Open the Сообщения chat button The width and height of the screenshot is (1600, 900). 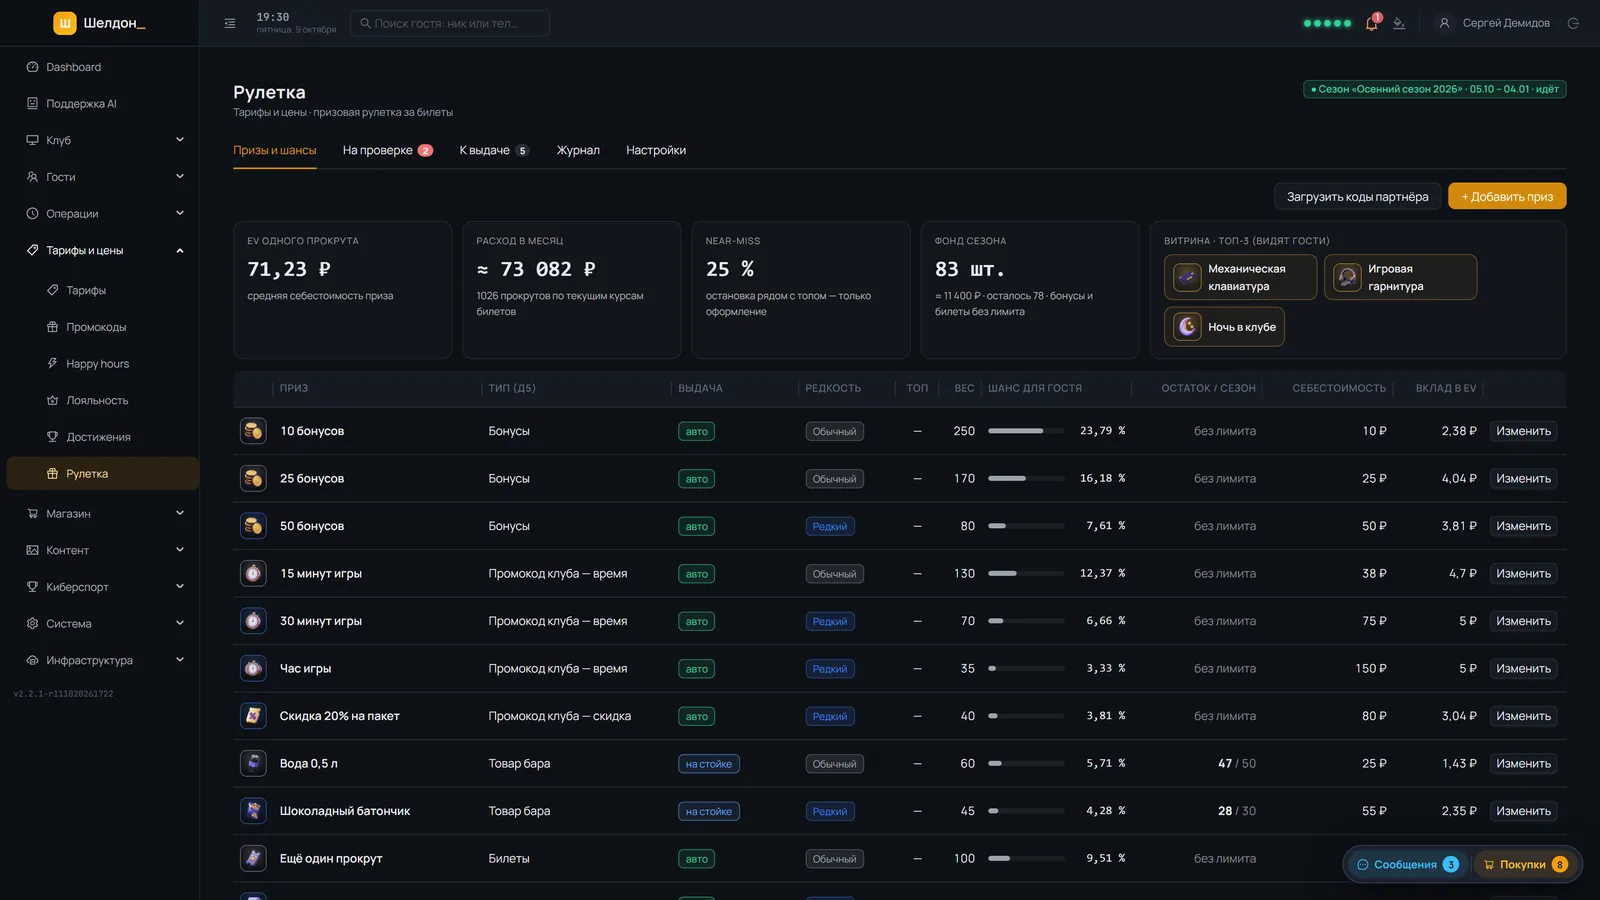click(1408, 865)
